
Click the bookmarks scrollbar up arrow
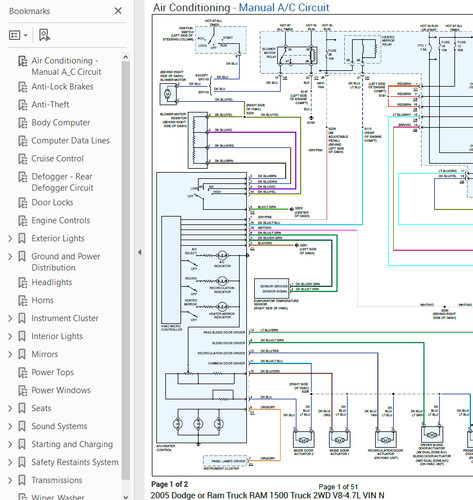(126, 57)
